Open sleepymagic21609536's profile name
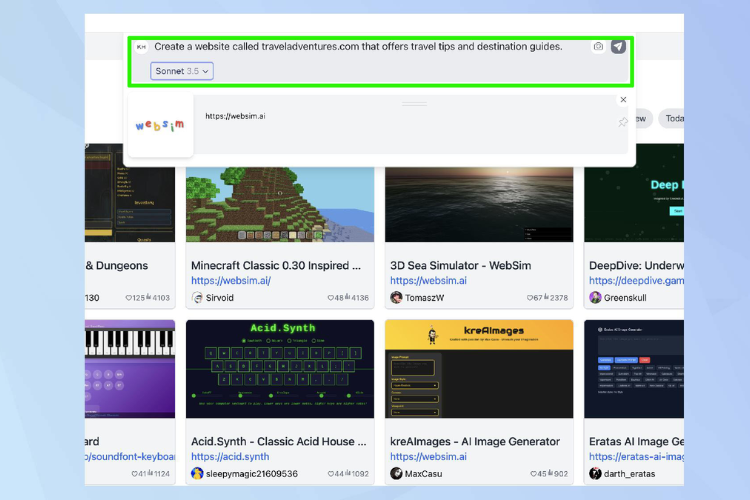The image size is (750, 500). 252,474
